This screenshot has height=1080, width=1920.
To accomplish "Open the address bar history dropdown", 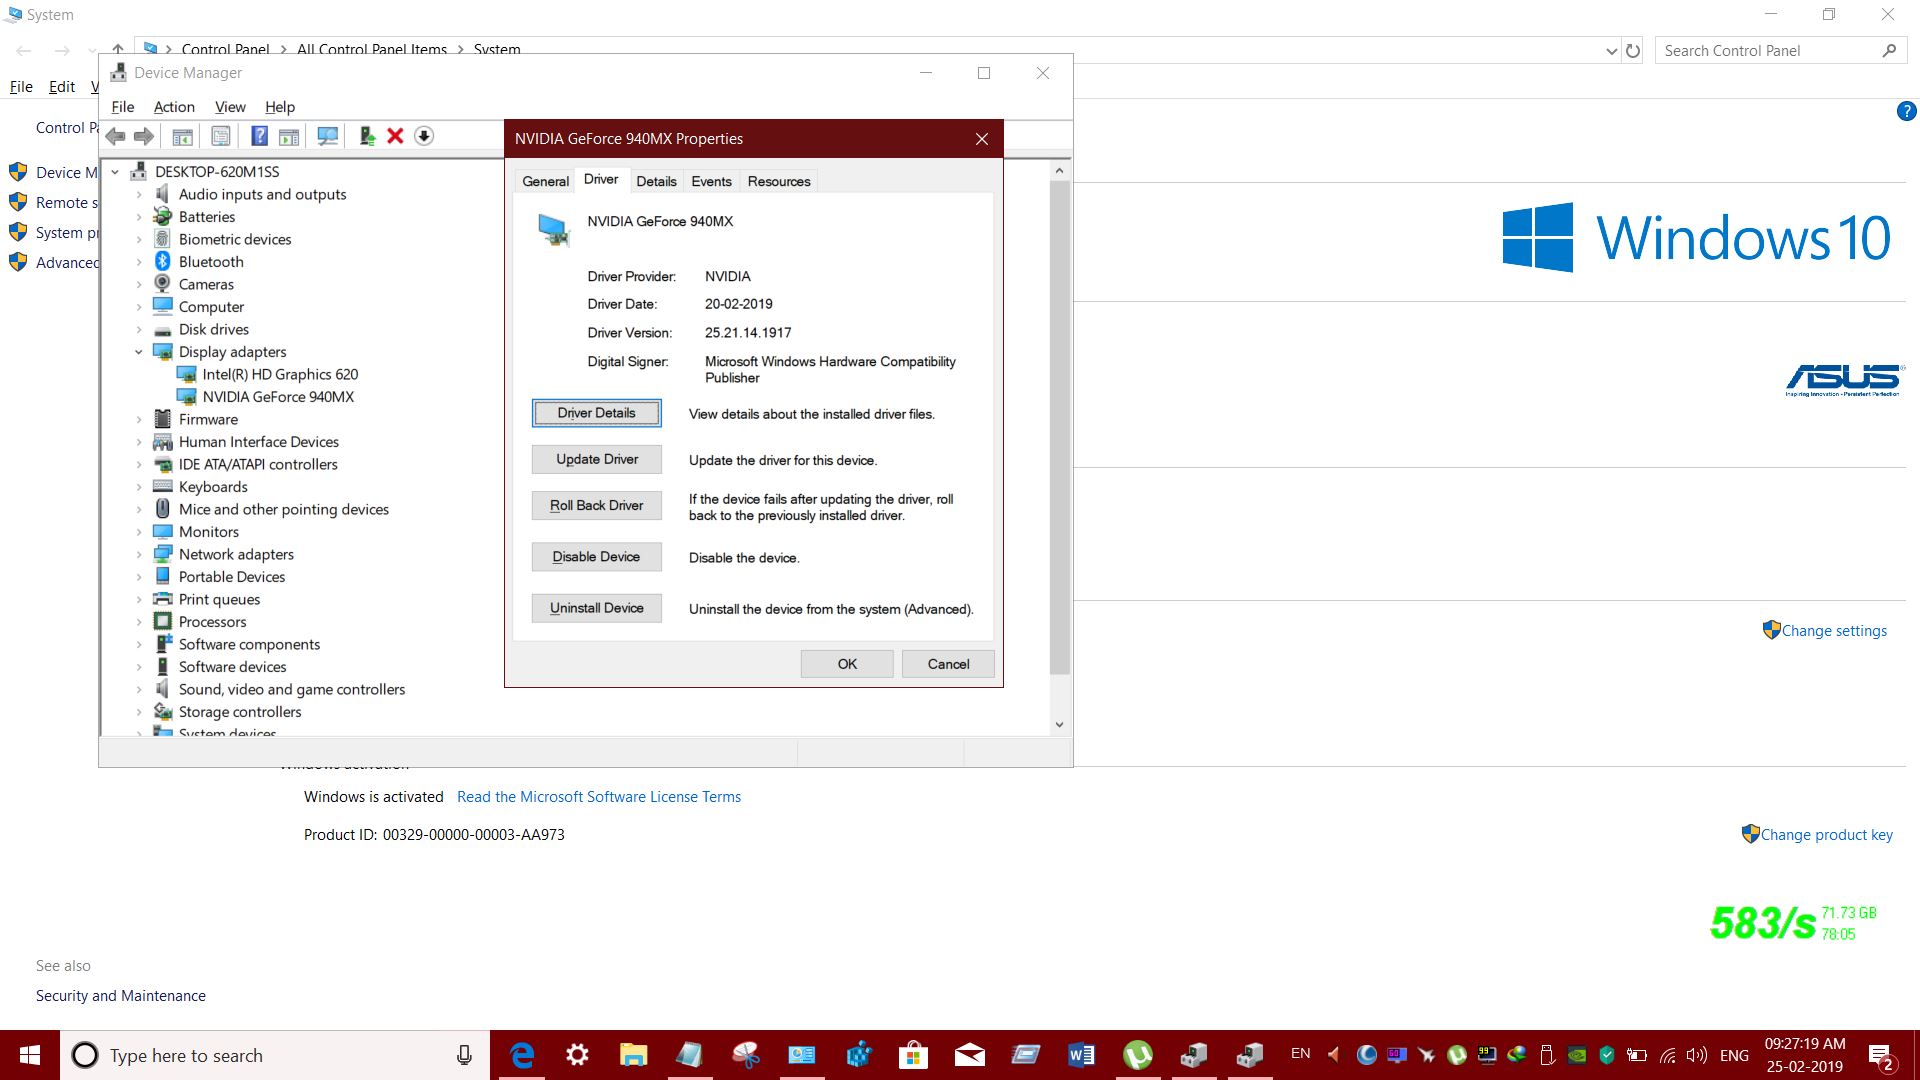I will (1611, 51).
